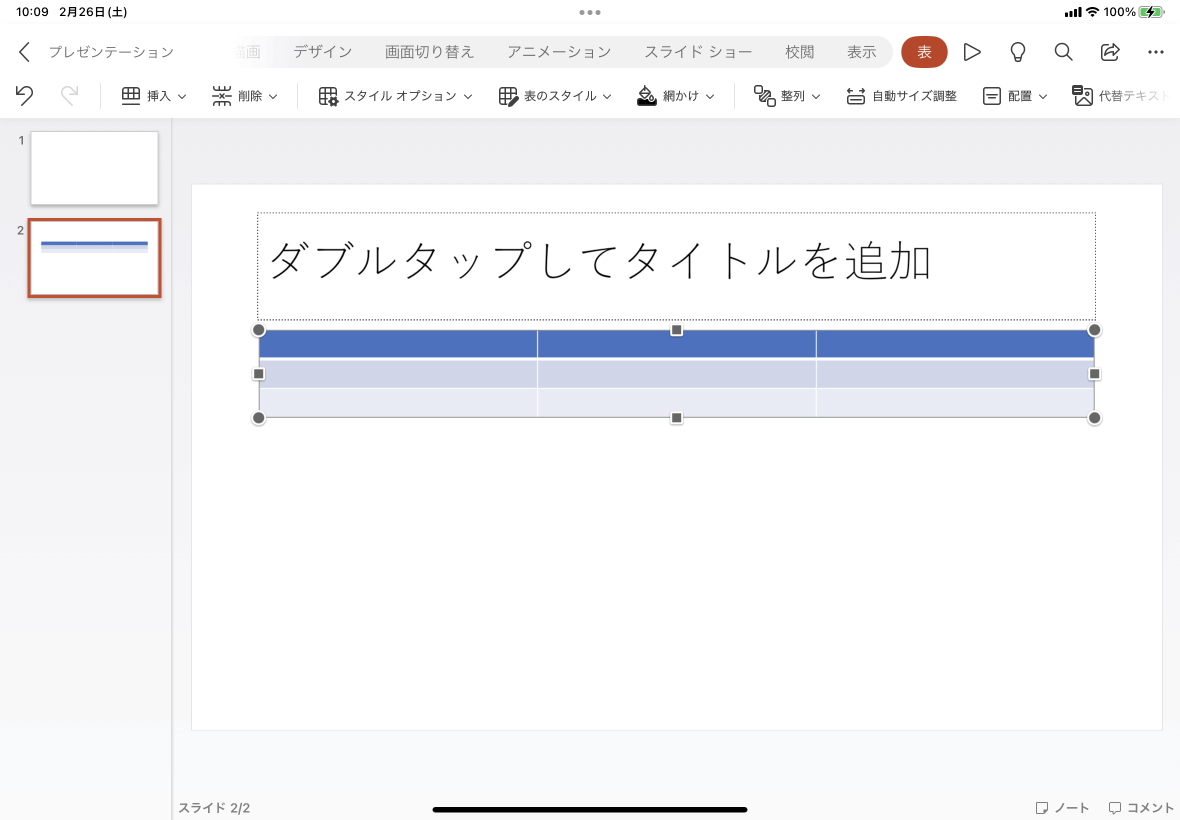
Task: Open the スライド ショー tab
Action: click(x=698, y=52)
